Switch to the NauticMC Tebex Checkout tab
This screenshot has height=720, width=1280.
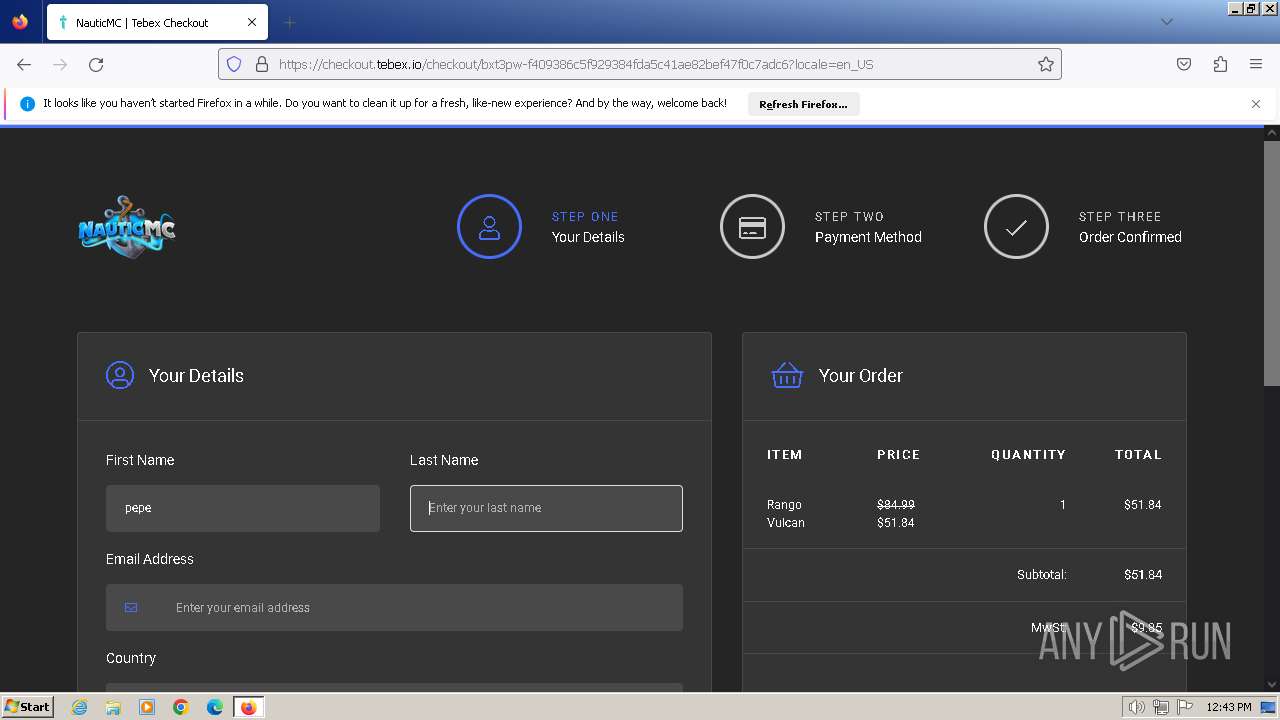(157, 22)
